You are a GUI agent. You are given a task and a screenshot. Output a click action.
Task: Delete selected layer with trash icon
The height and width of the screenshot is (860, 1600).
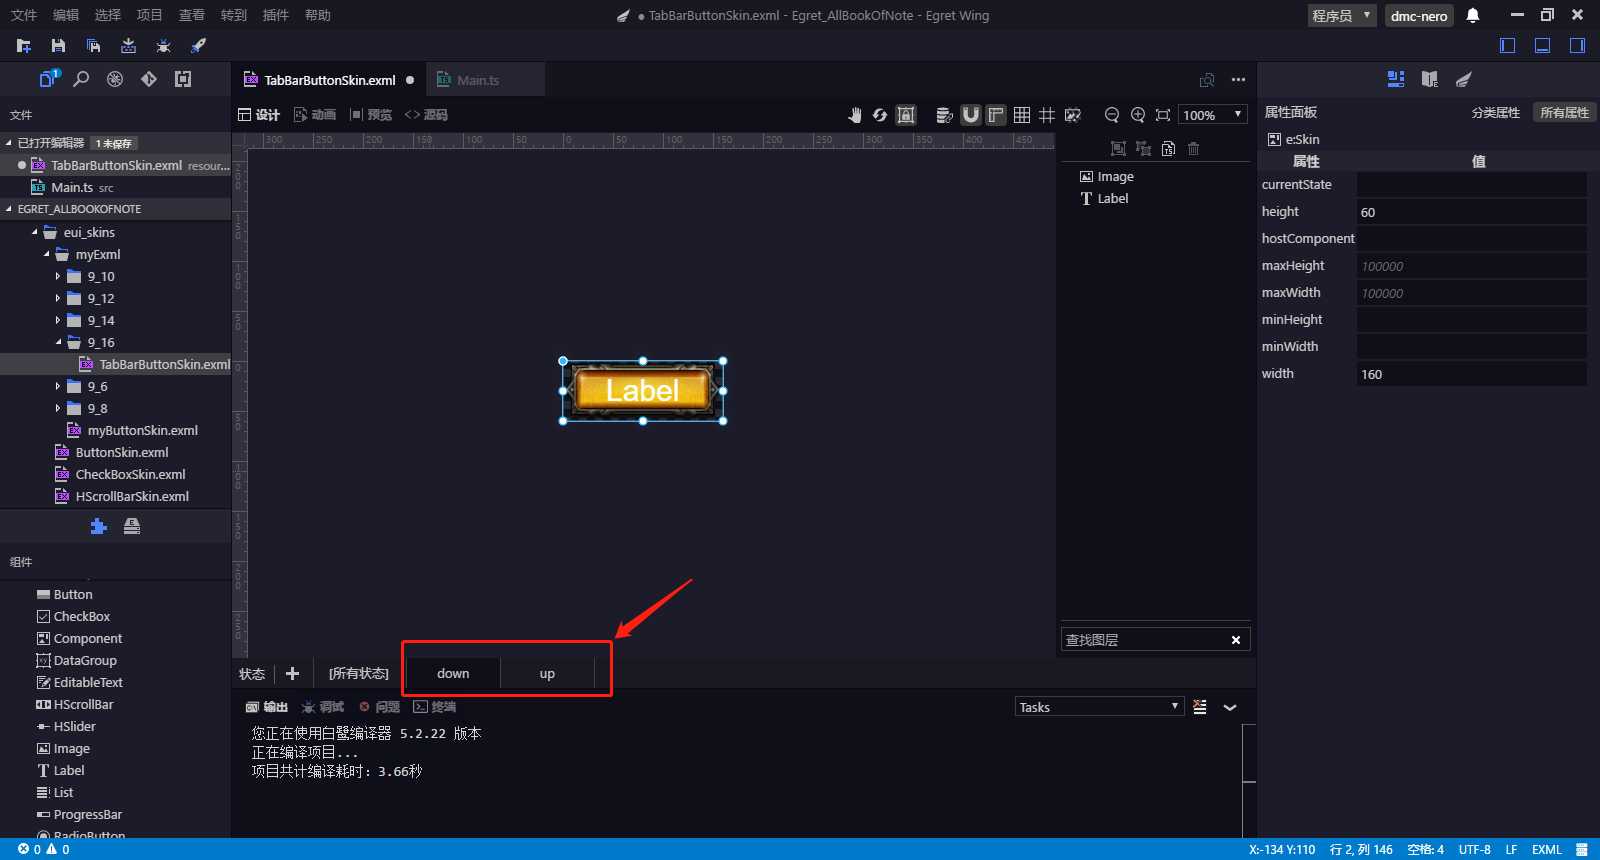click(1193, 149)
